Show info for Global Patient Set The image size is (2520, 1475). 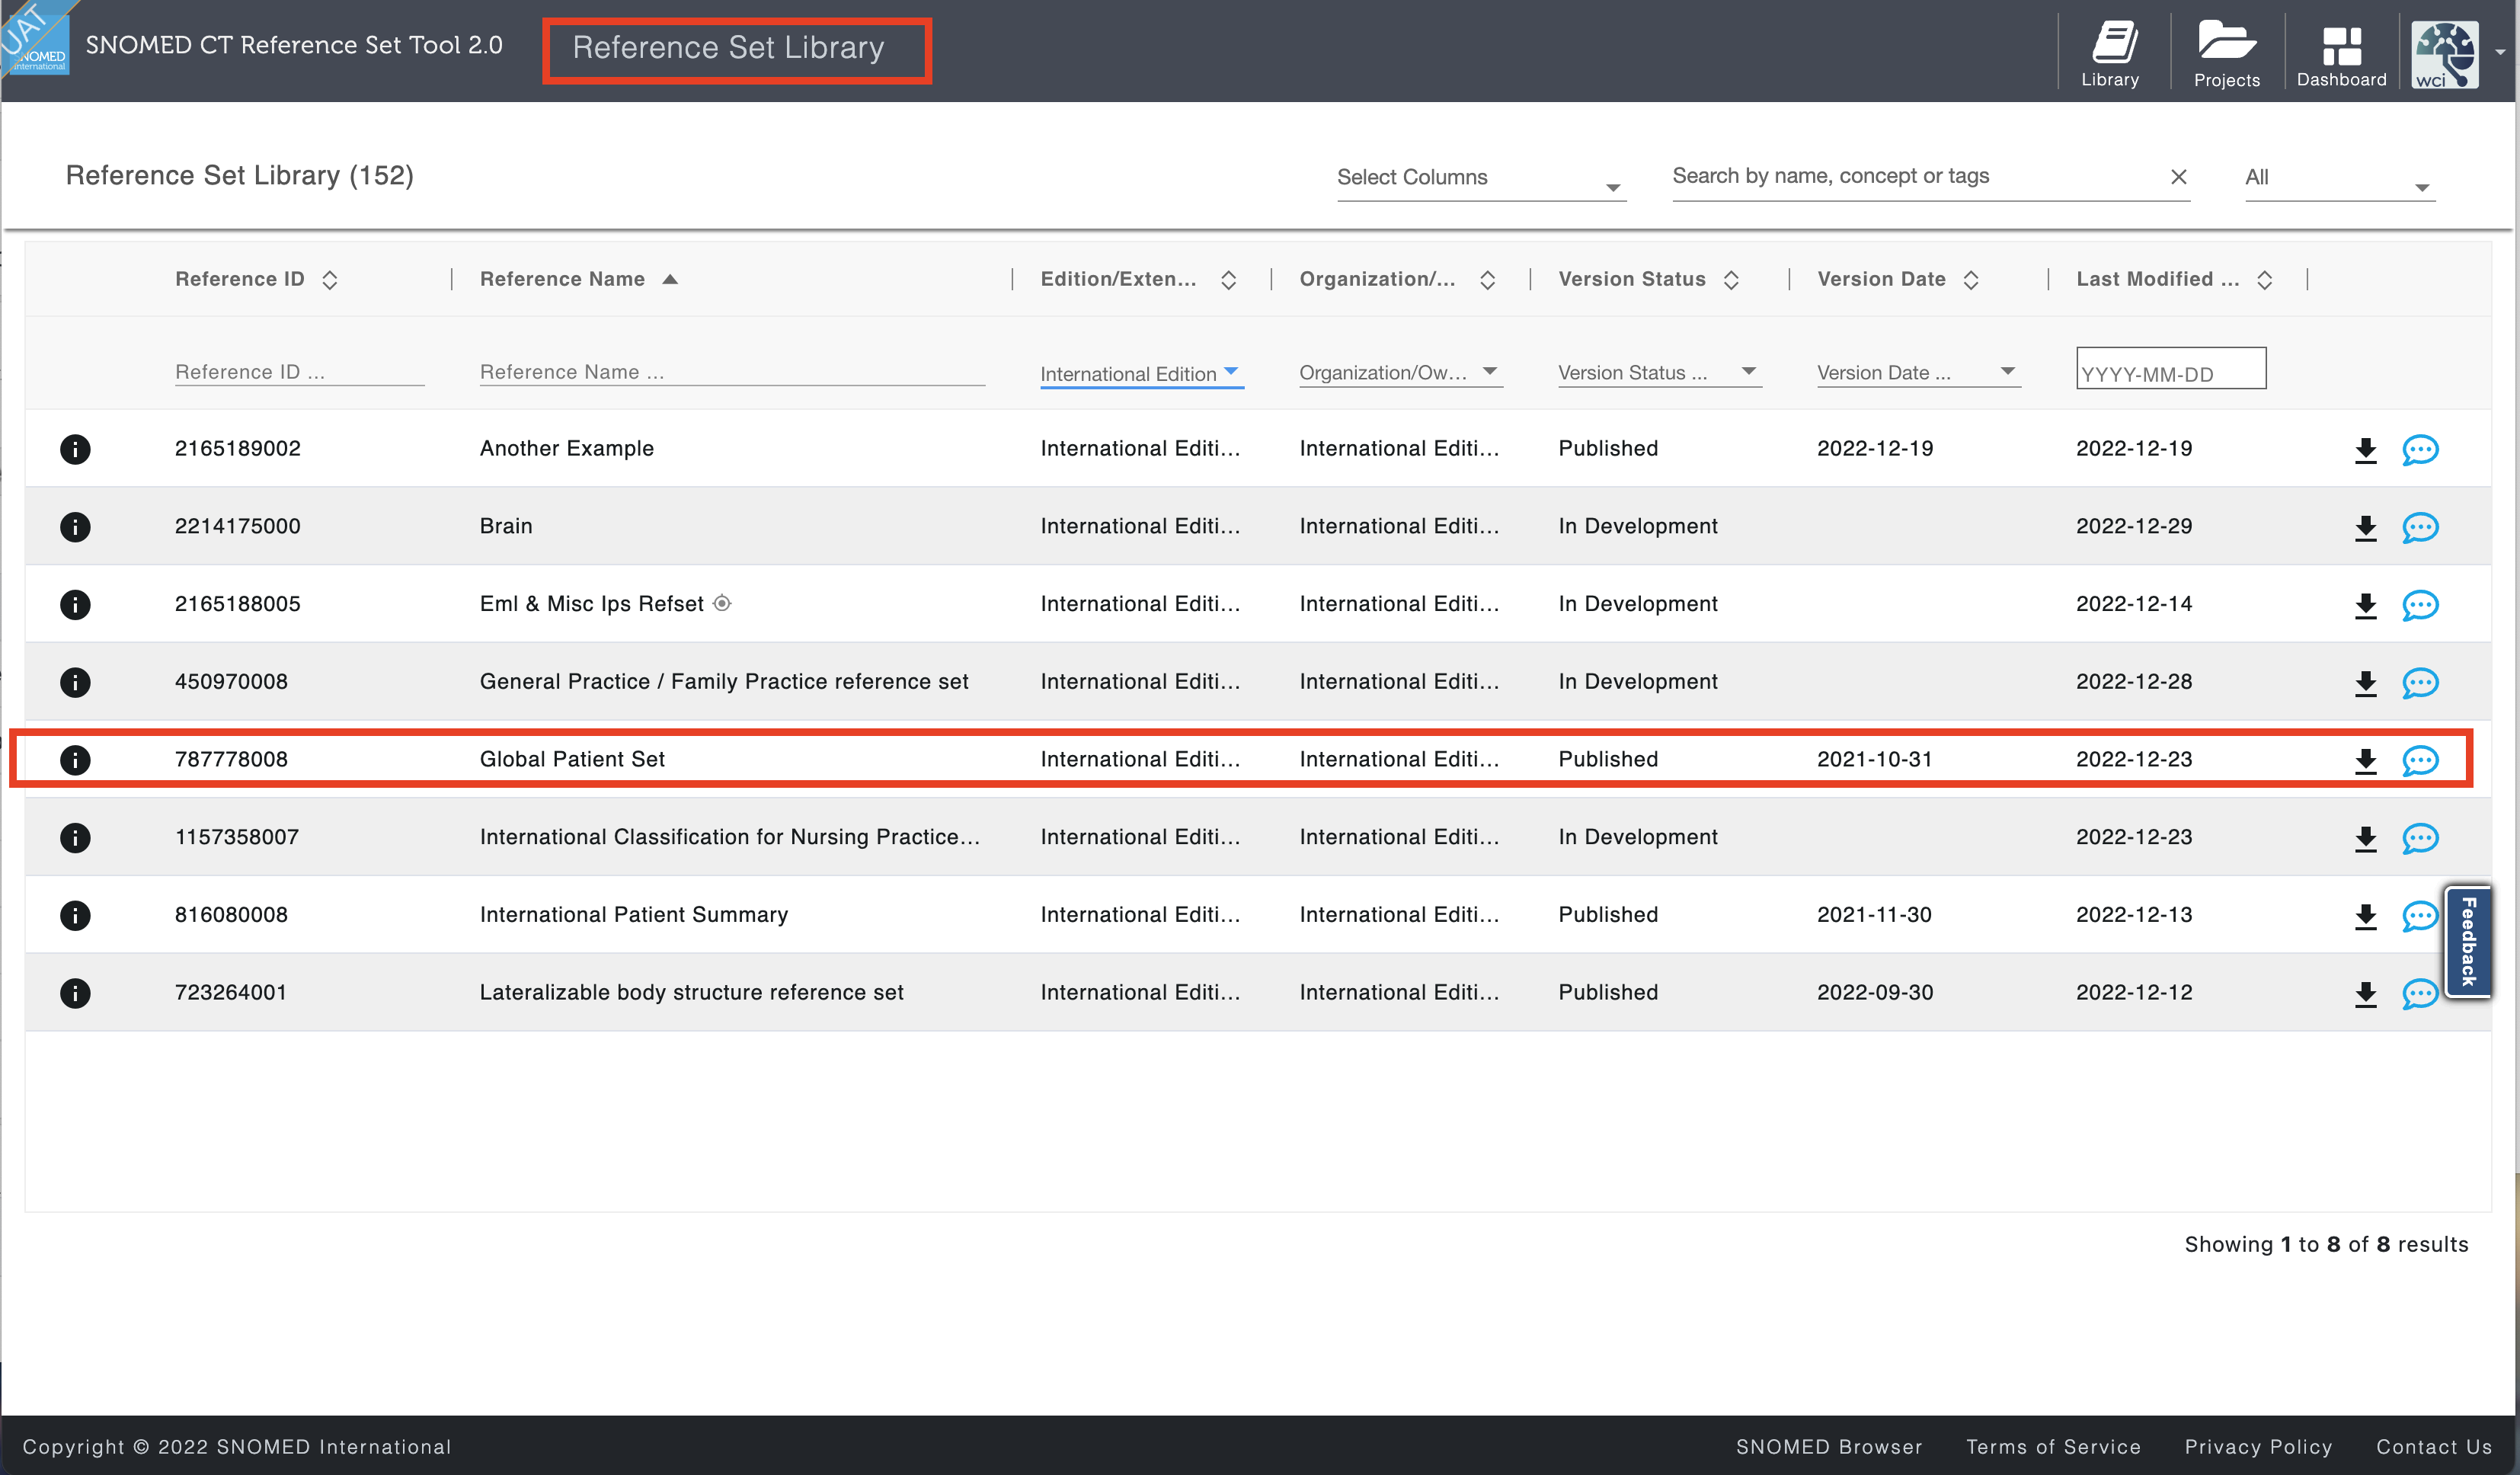[75, 760]
